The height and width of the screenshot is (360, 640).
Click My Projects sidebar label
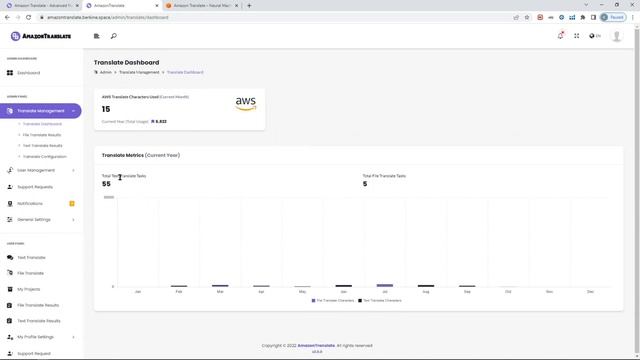[29, 289]
